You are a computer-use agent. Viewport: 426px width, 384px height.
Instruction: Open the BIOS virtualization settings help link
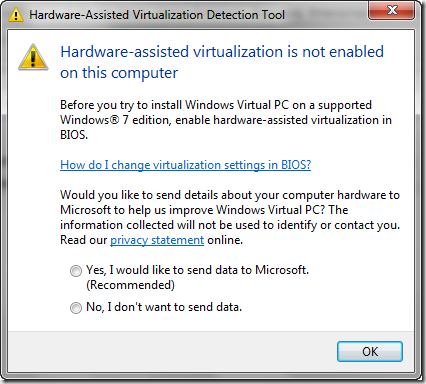pos(185,165)
